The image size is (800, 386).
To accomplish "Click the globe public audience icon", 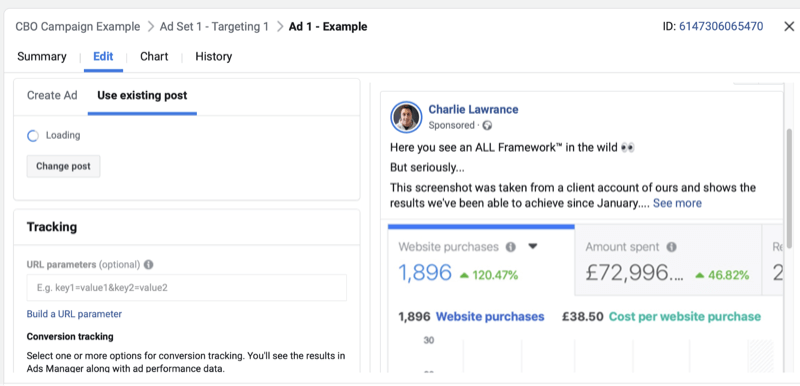I will (487, 125).
